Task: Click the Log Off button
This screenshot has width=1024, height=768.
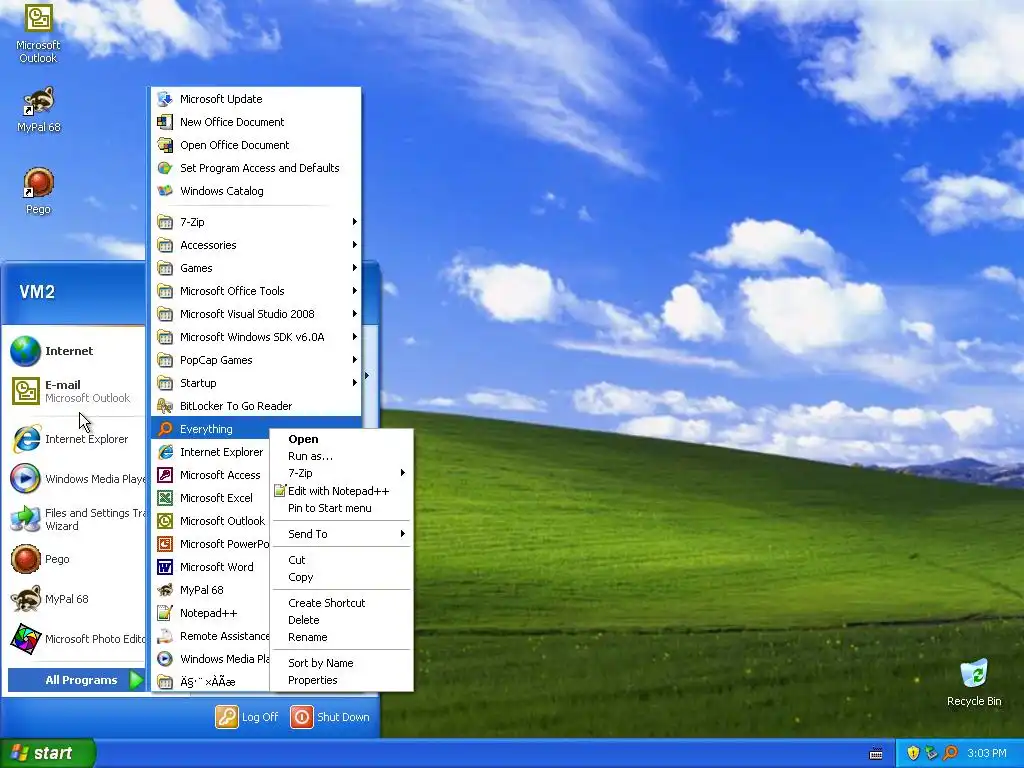Action: pyautogui.click(x=247, y=716)
